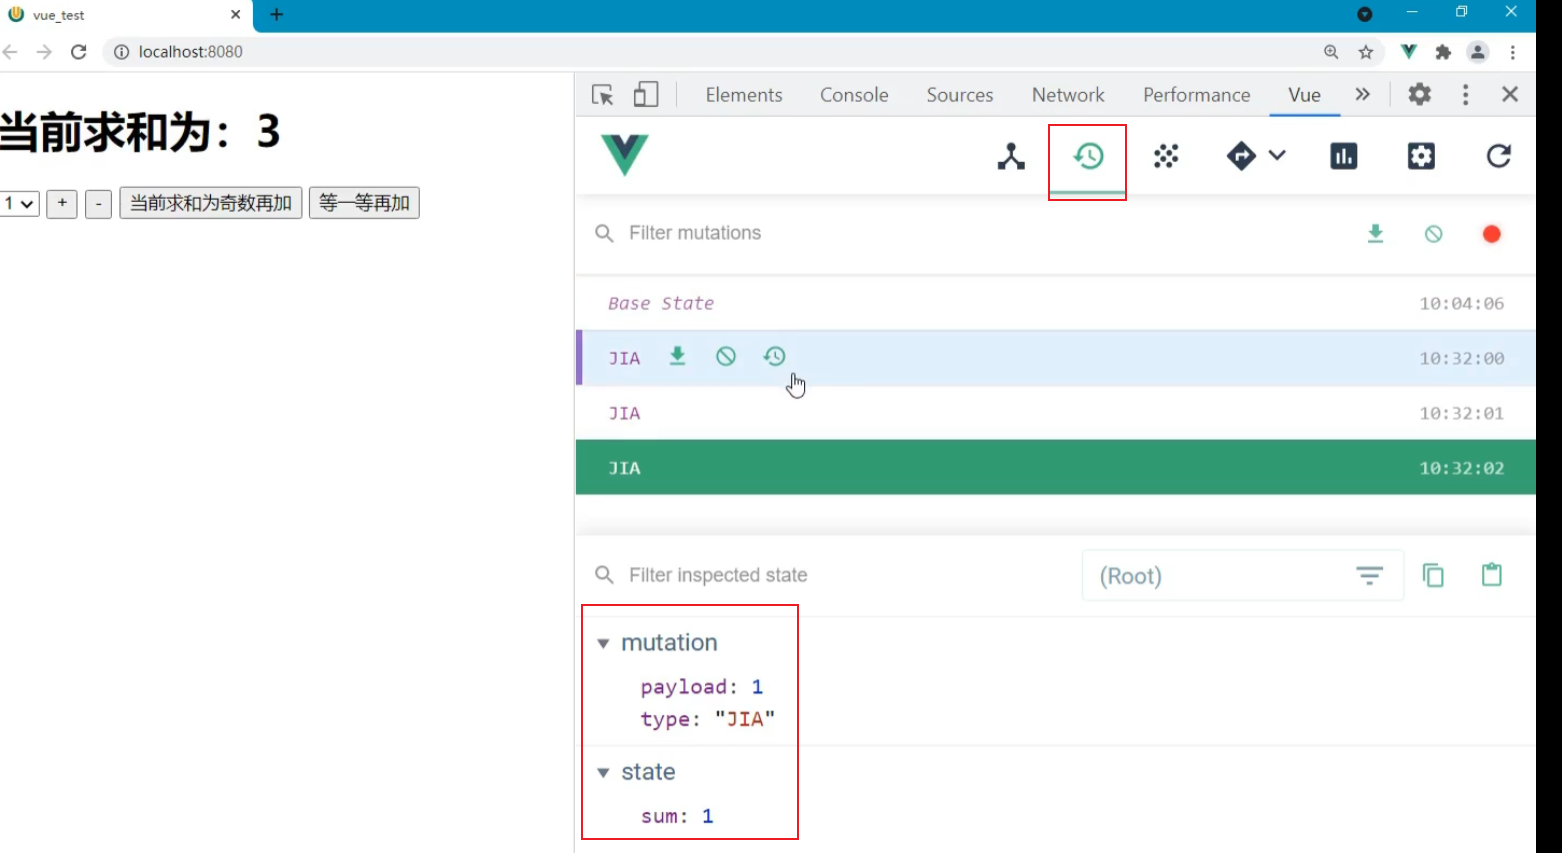Click the + button on page
Image resolution: width=1562 pixels, height=853 pixels.
(62, 203)
